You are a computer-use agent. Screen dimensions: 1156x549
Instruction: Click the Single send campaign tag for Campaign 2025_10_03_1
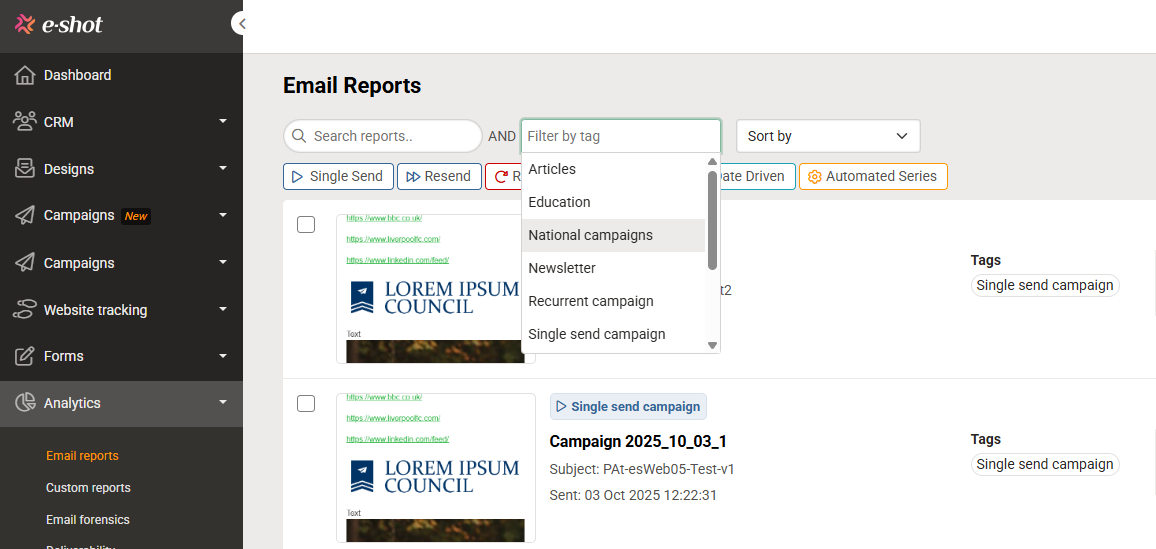click(1045, 464)
